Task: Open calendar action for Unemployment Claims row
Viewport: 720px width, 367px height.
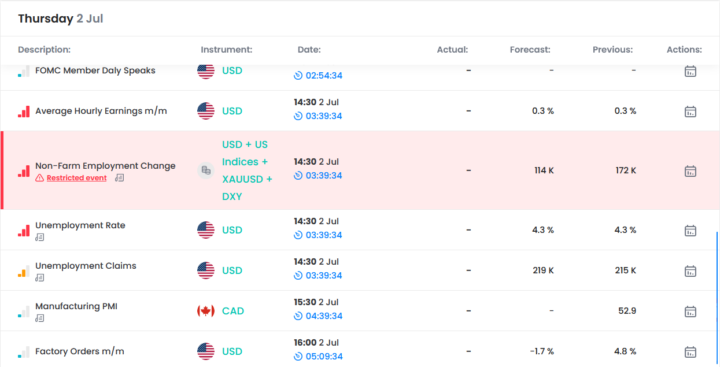Action: point(690,271)
